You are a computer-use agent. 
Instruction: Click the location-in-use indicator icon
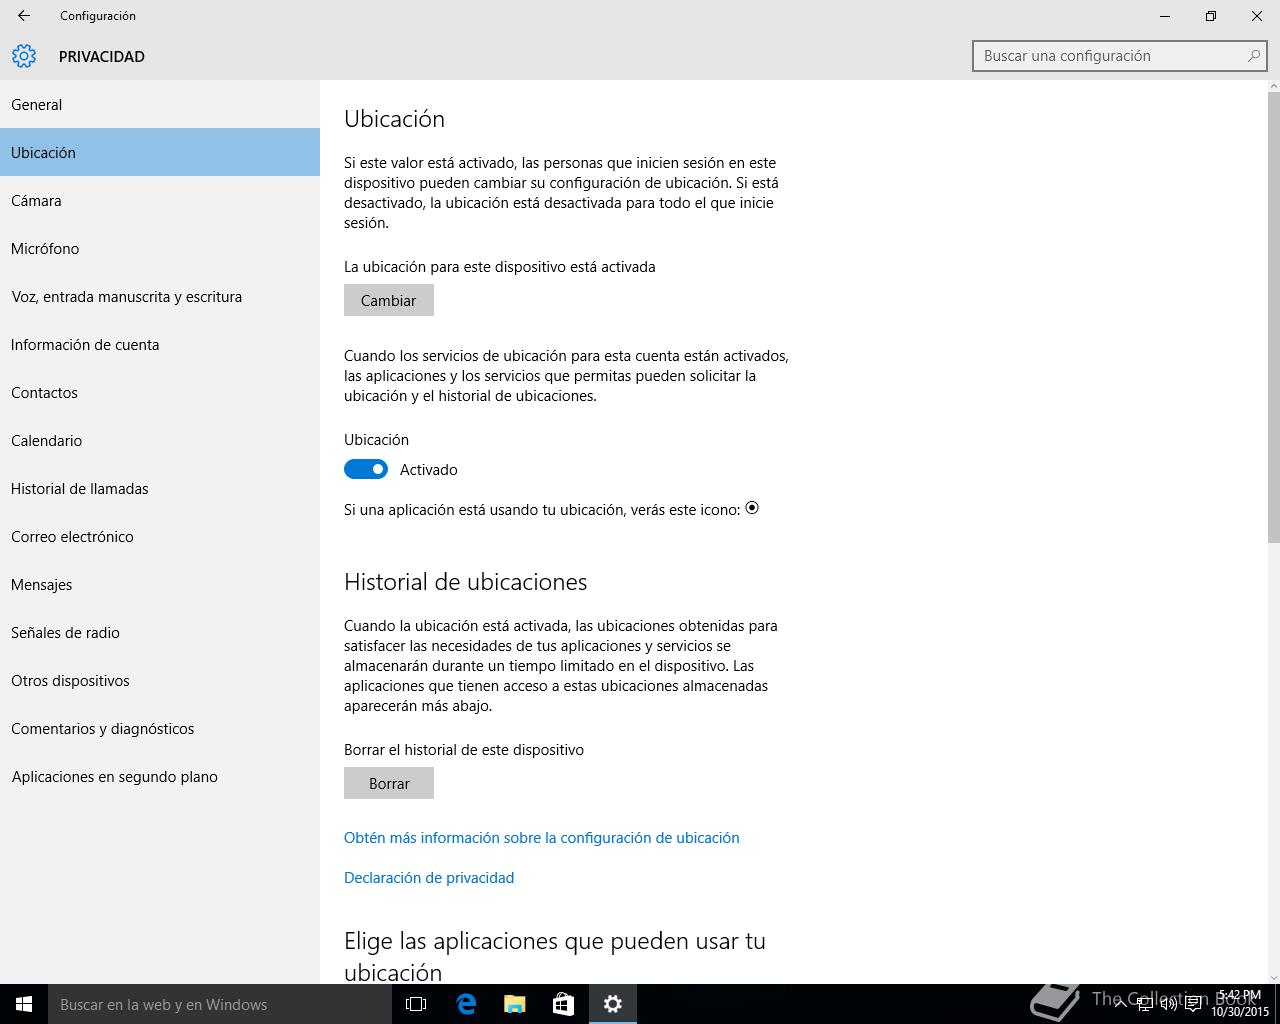tap(752, 508)
